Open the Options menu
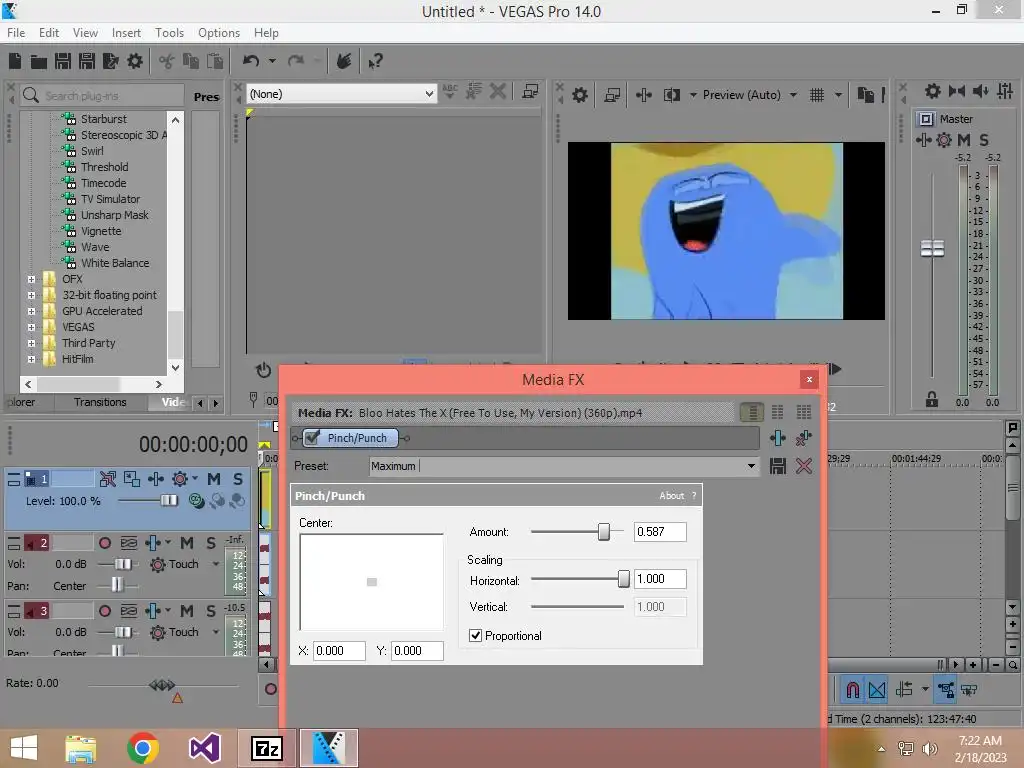 click(x=219, y=33)
